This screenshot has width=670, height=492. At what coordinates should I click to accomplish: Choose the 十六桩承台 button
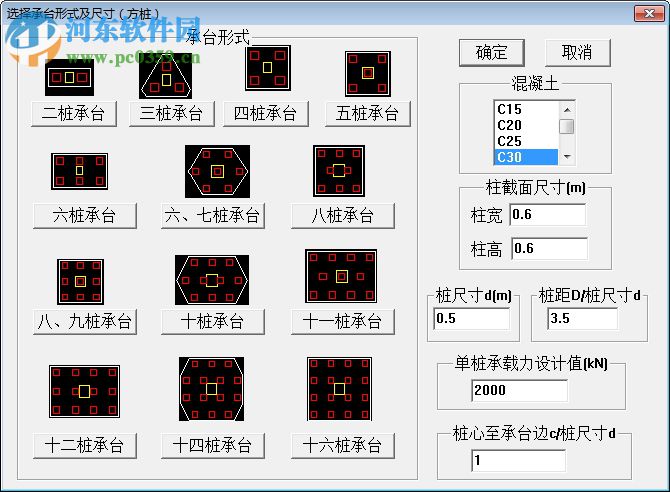point(343,445)
